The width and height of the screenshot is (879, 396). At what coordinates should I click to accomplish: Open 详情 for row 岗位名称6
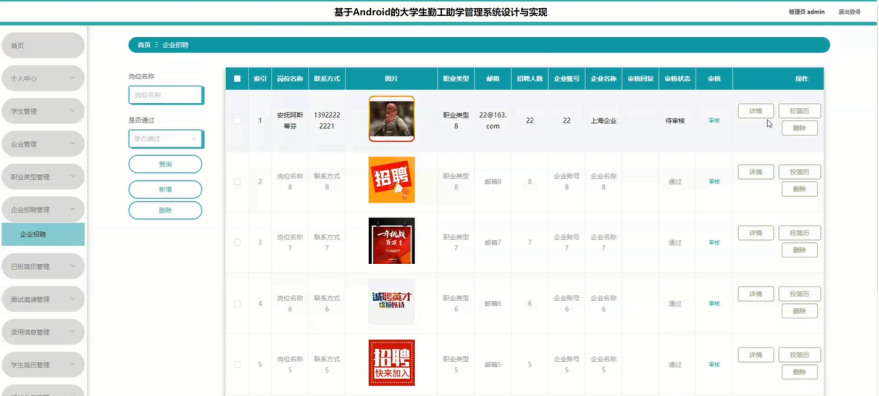[756, 294]
